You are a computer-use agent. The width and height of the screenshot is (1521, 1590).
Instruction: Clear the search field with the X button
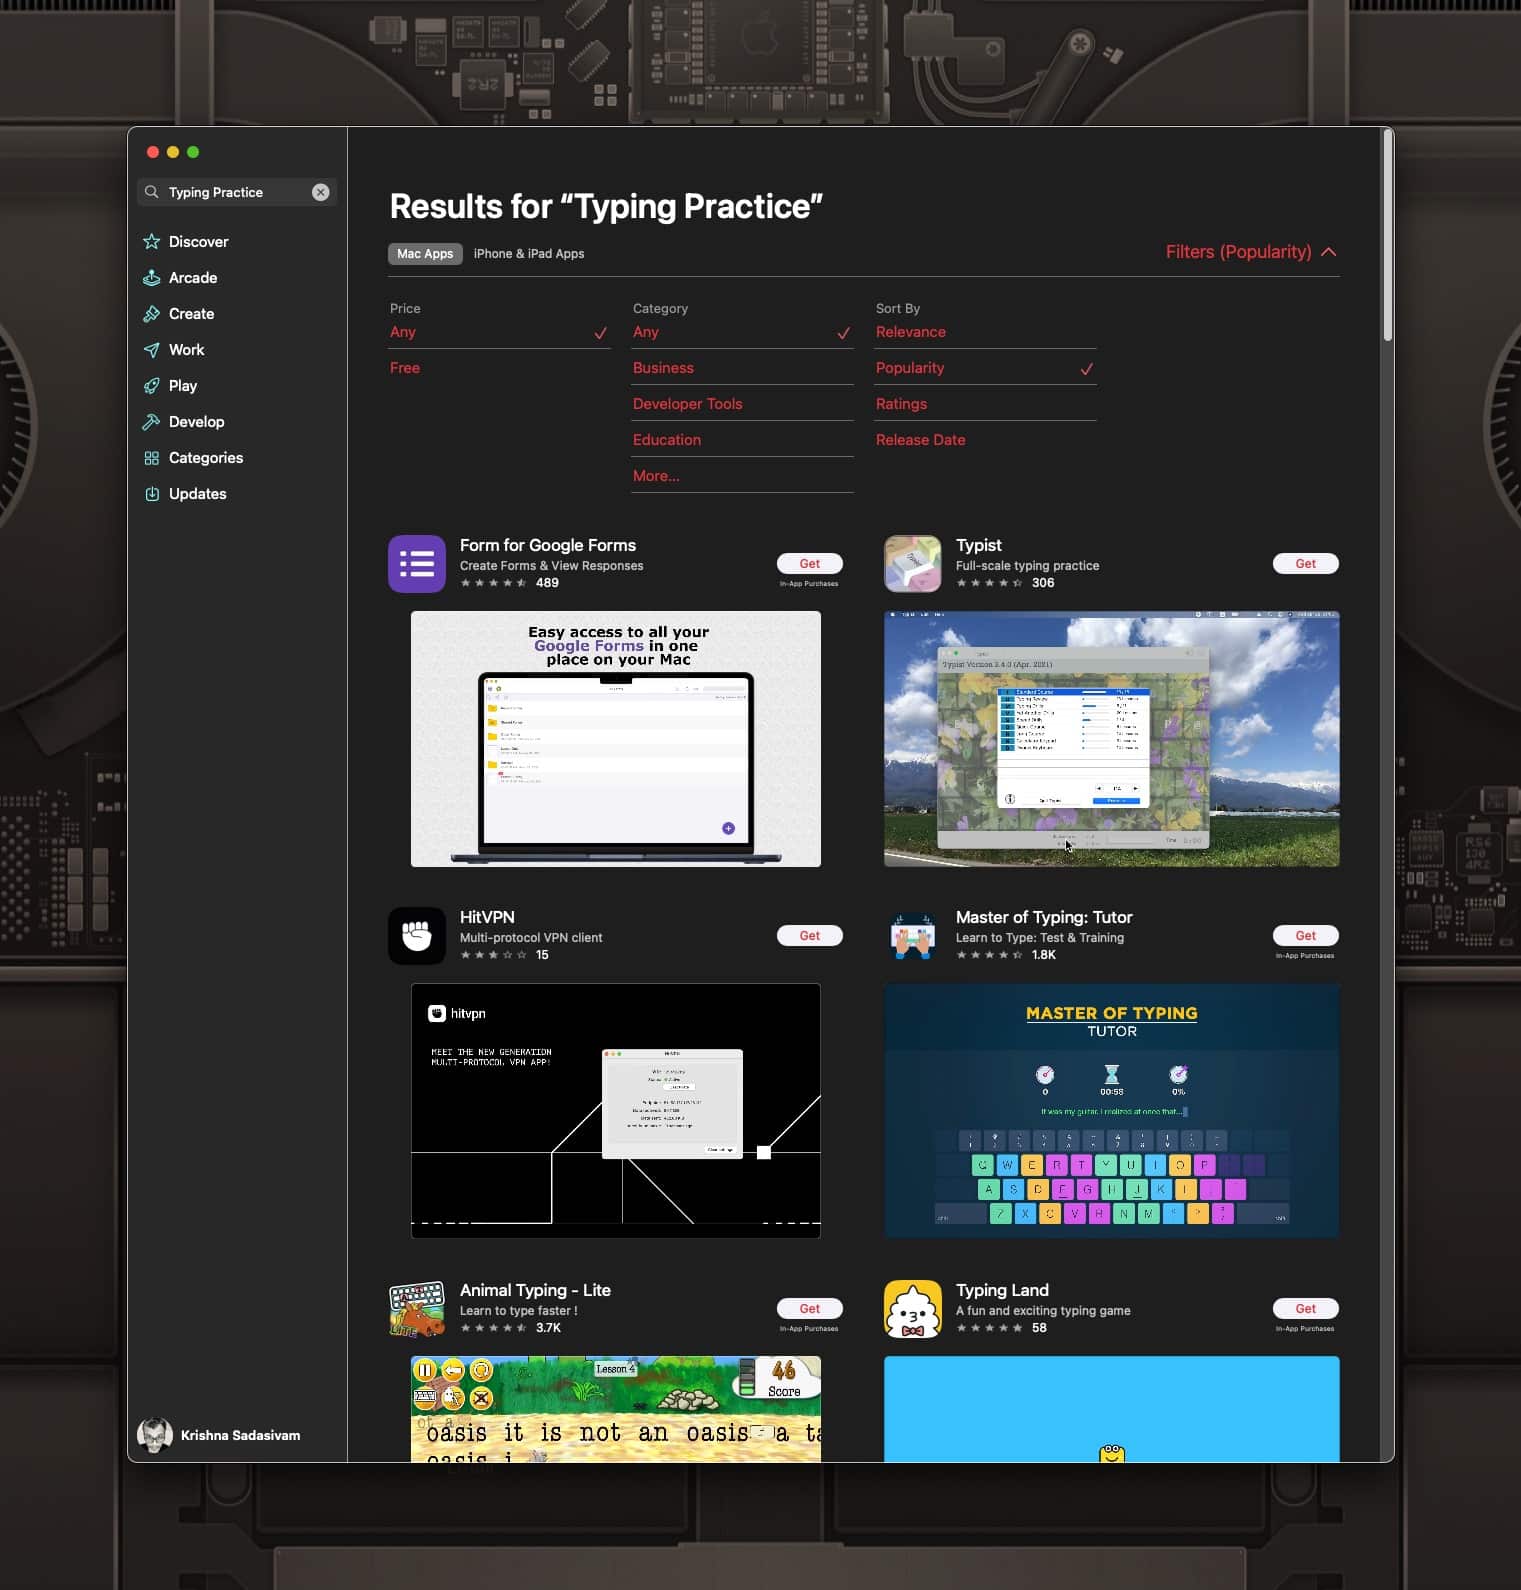point(320,192)
